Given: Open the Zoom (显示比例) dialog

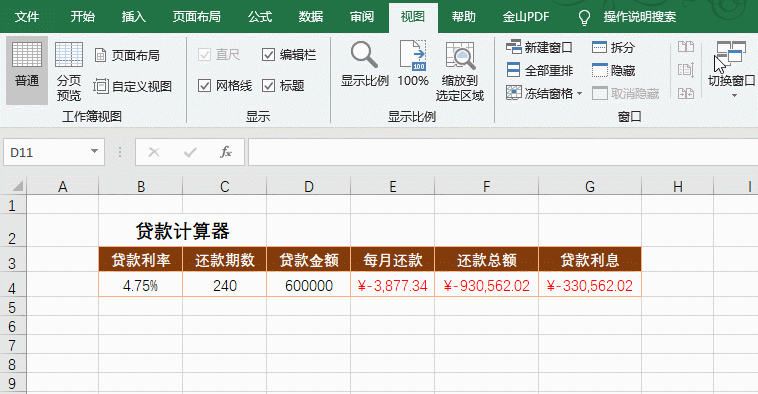Looking at the screenshot, I should 364,64.
